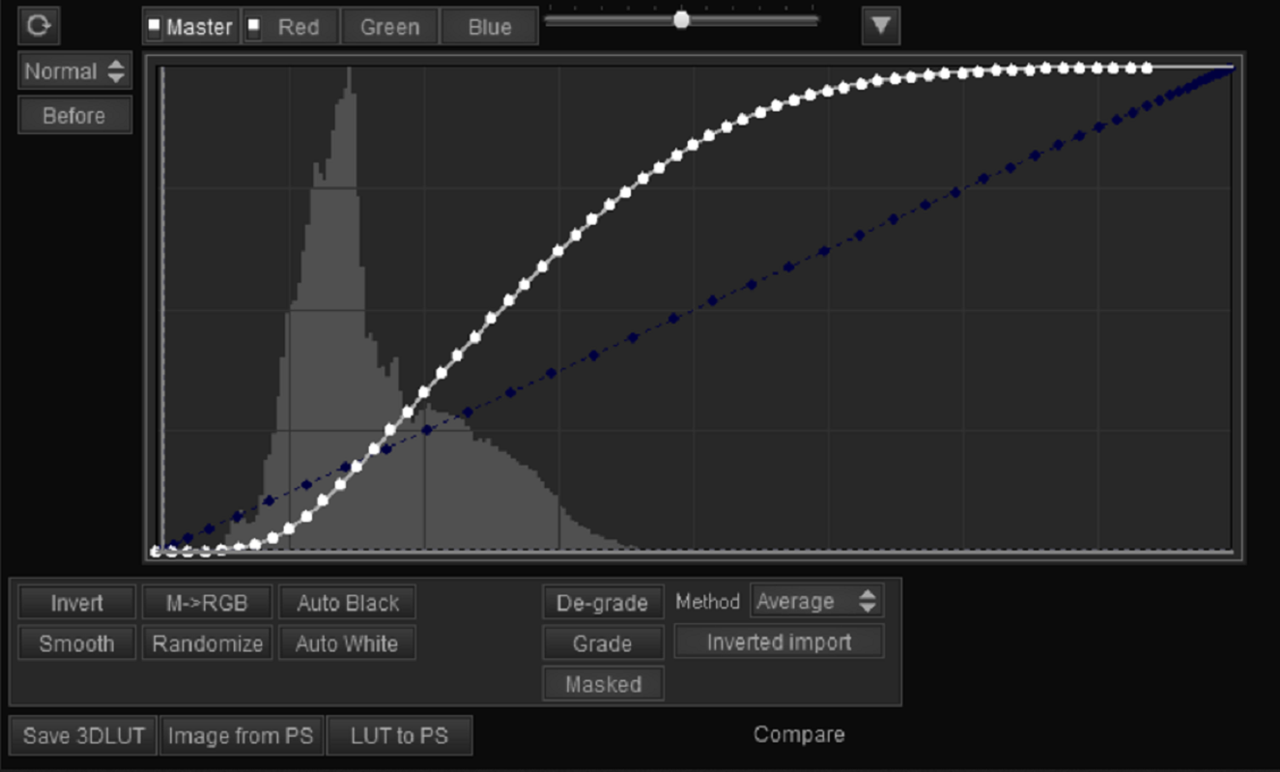Image resolution: width=1280 pixels, height=772 pixels.
Task: Click the Randomize button
Action: (207, 643)
